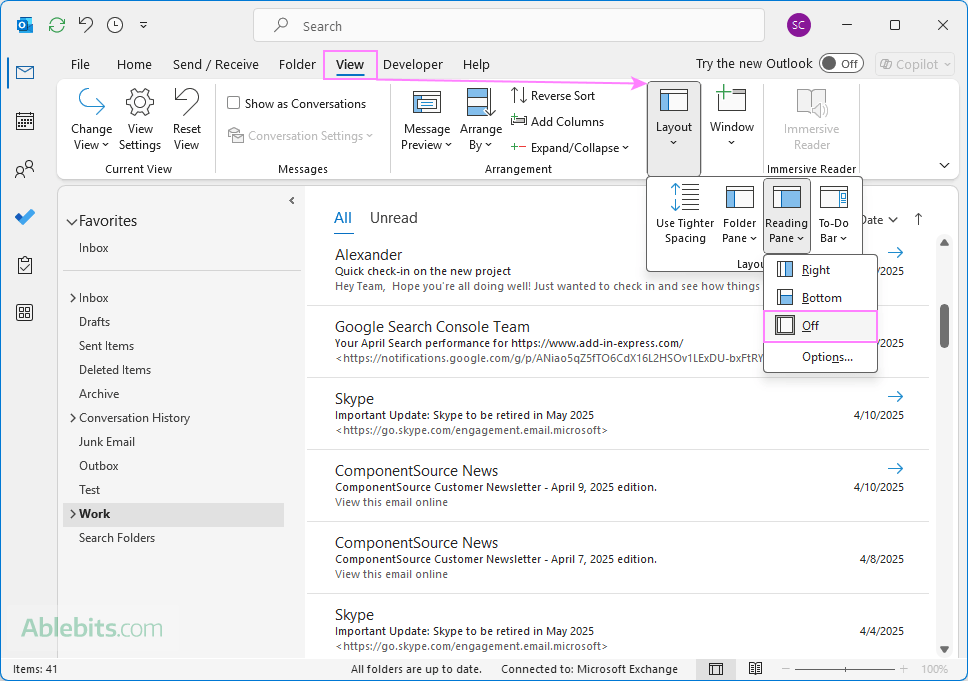Check Show as Conversations box
The width and height of the screenshot is (968, 681).
tap(233, 103)
